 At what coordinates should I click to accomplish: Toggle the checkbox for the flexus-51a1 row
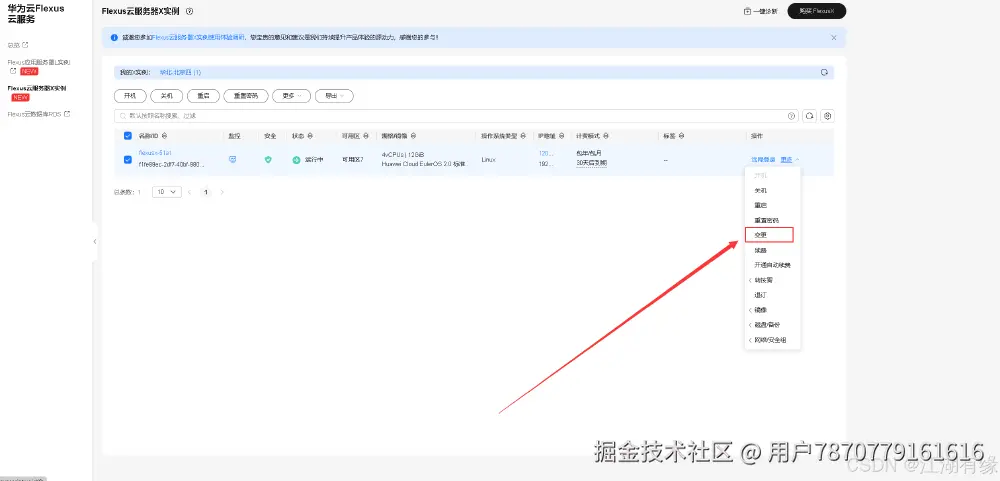click(x=128, y=159)
